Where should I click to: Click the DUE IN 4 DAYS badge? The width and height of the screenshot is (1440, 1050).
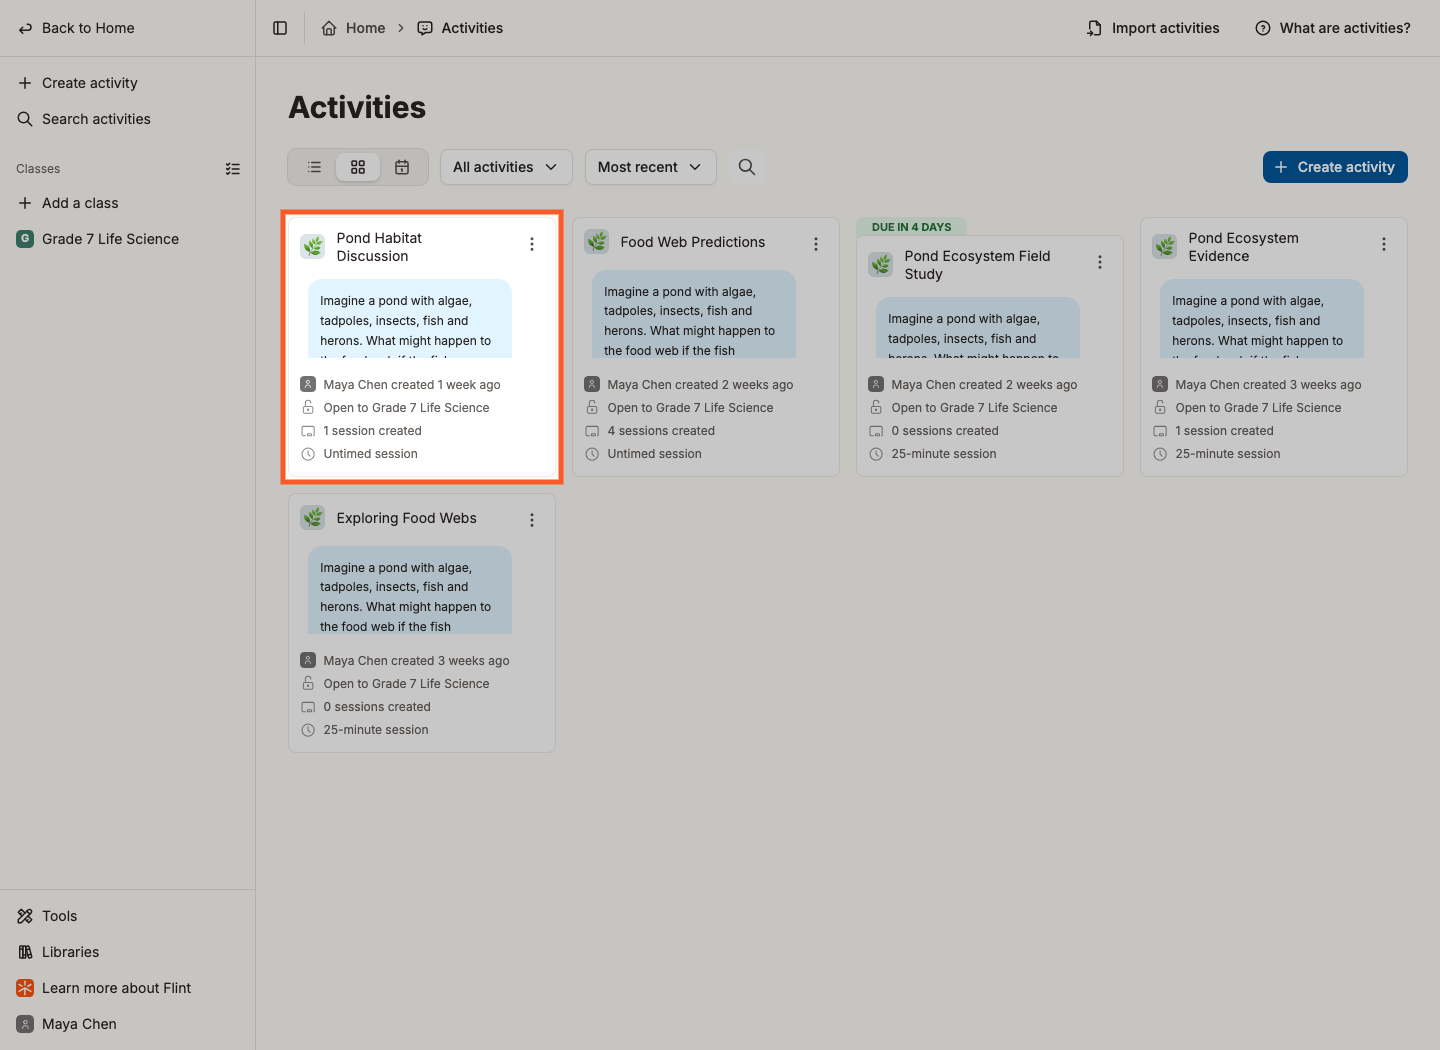(912, 227)
